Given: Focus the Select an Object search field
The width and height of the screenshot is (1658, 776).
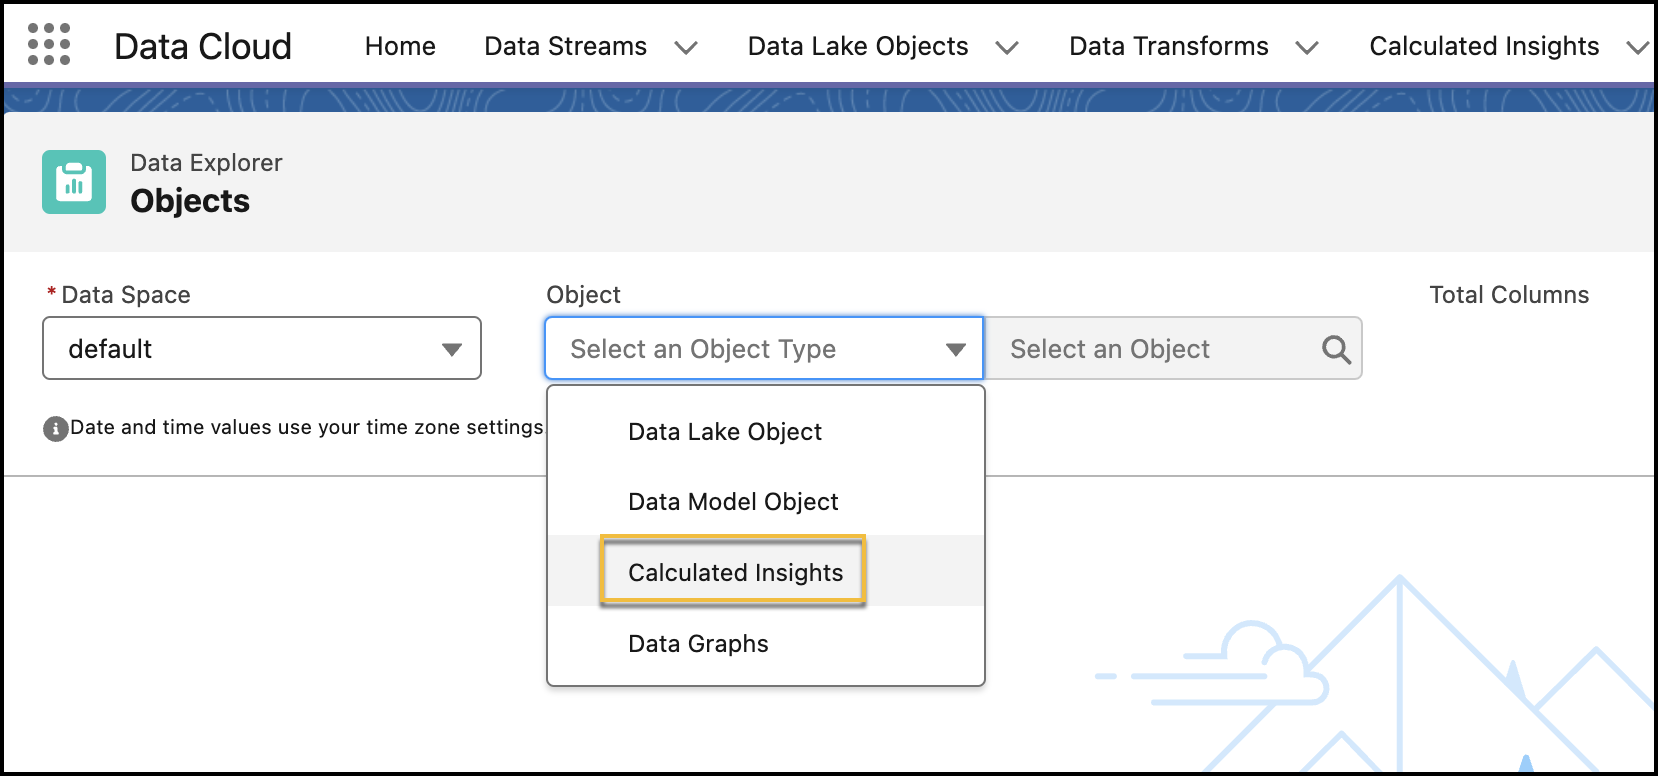Looking at the screenshot, I should (x=1173, y=348).
